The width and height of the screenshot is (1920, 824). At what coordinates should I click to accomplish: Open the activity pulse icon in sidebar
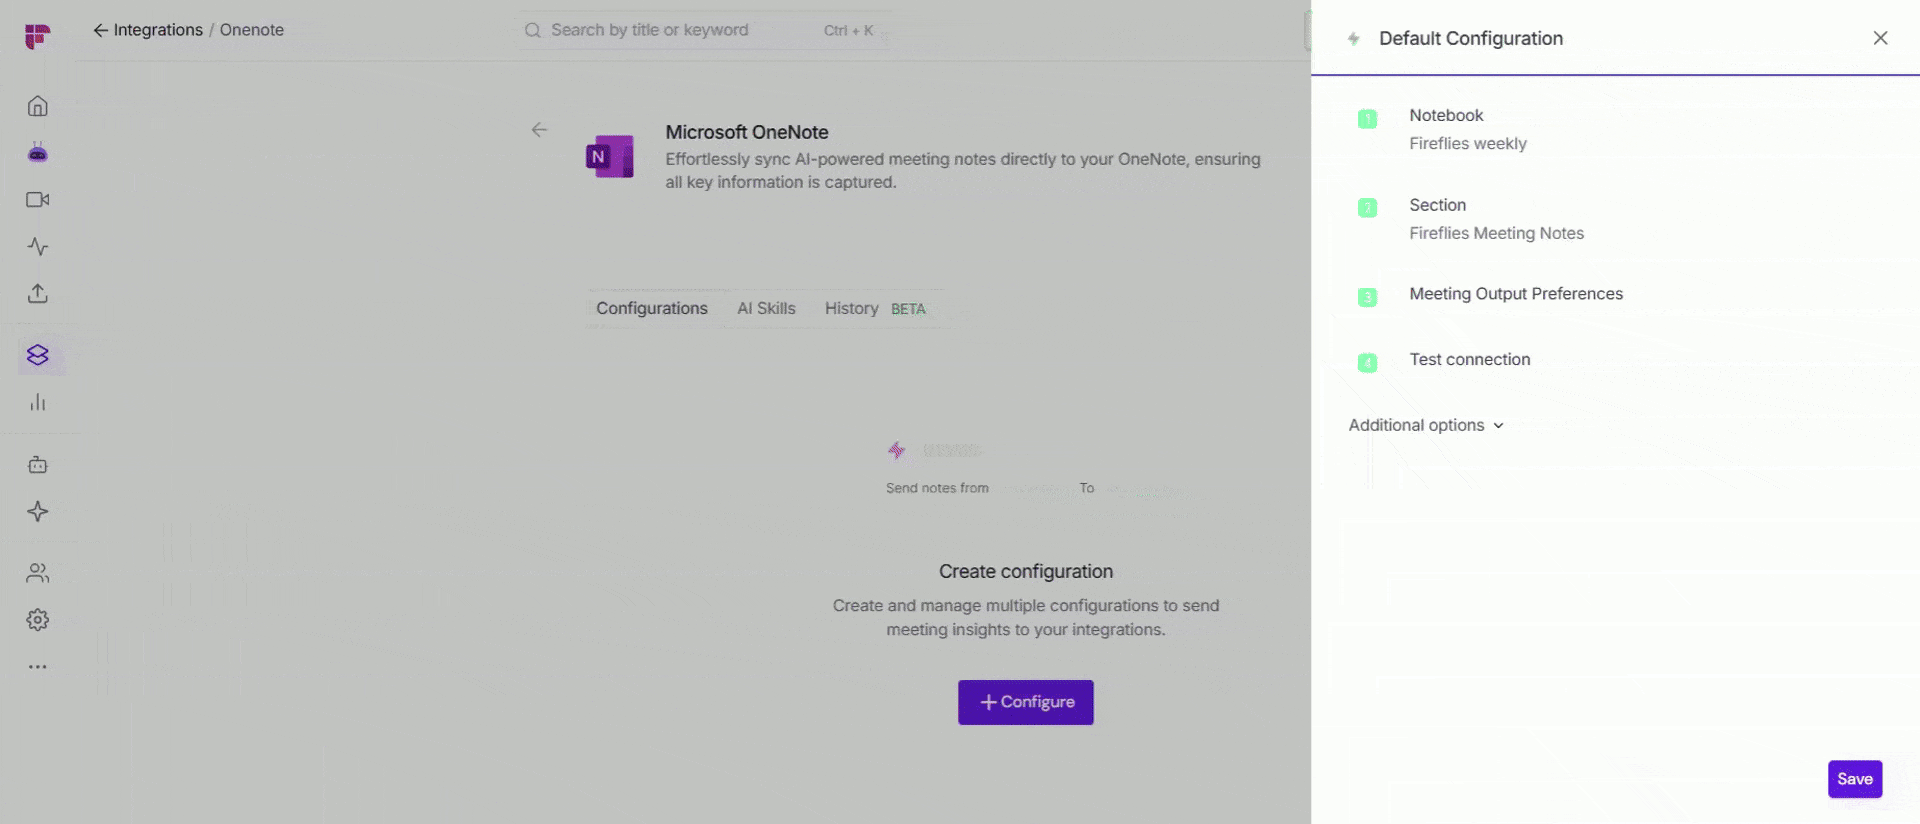(x=38, y=247)
